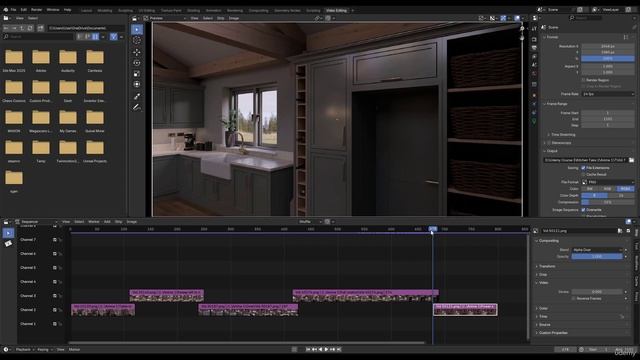The width and height of the screenshot is (640, 360).
Task: Toggle Render Region checkbox
Action: click(x=583, y=80)
